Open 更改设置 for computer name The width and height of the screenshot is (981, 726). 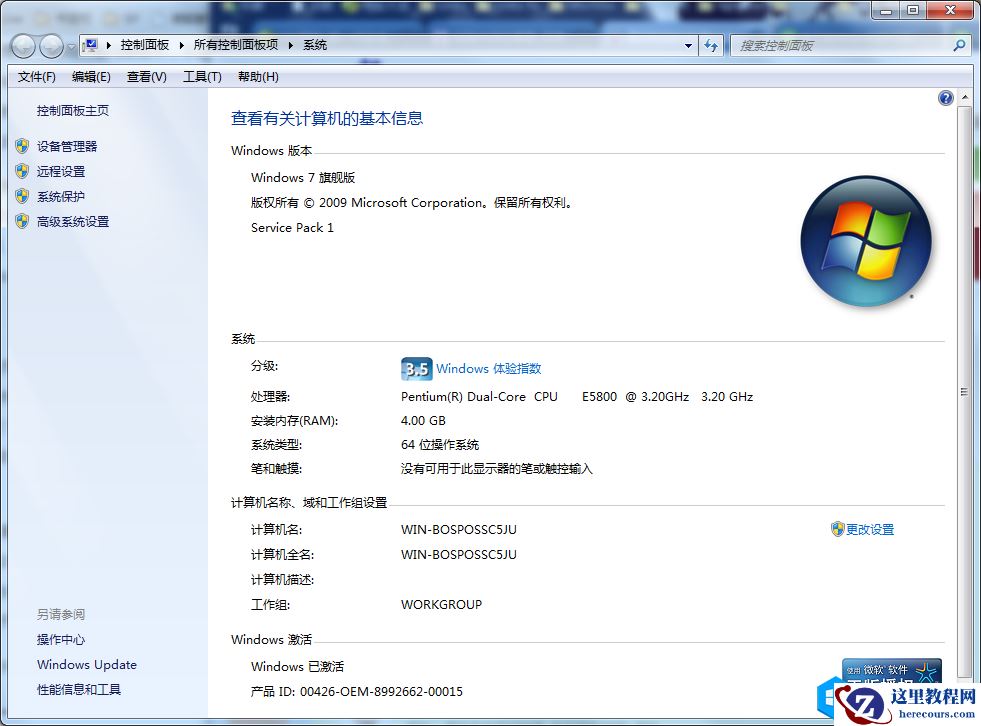tap(870, 529)
